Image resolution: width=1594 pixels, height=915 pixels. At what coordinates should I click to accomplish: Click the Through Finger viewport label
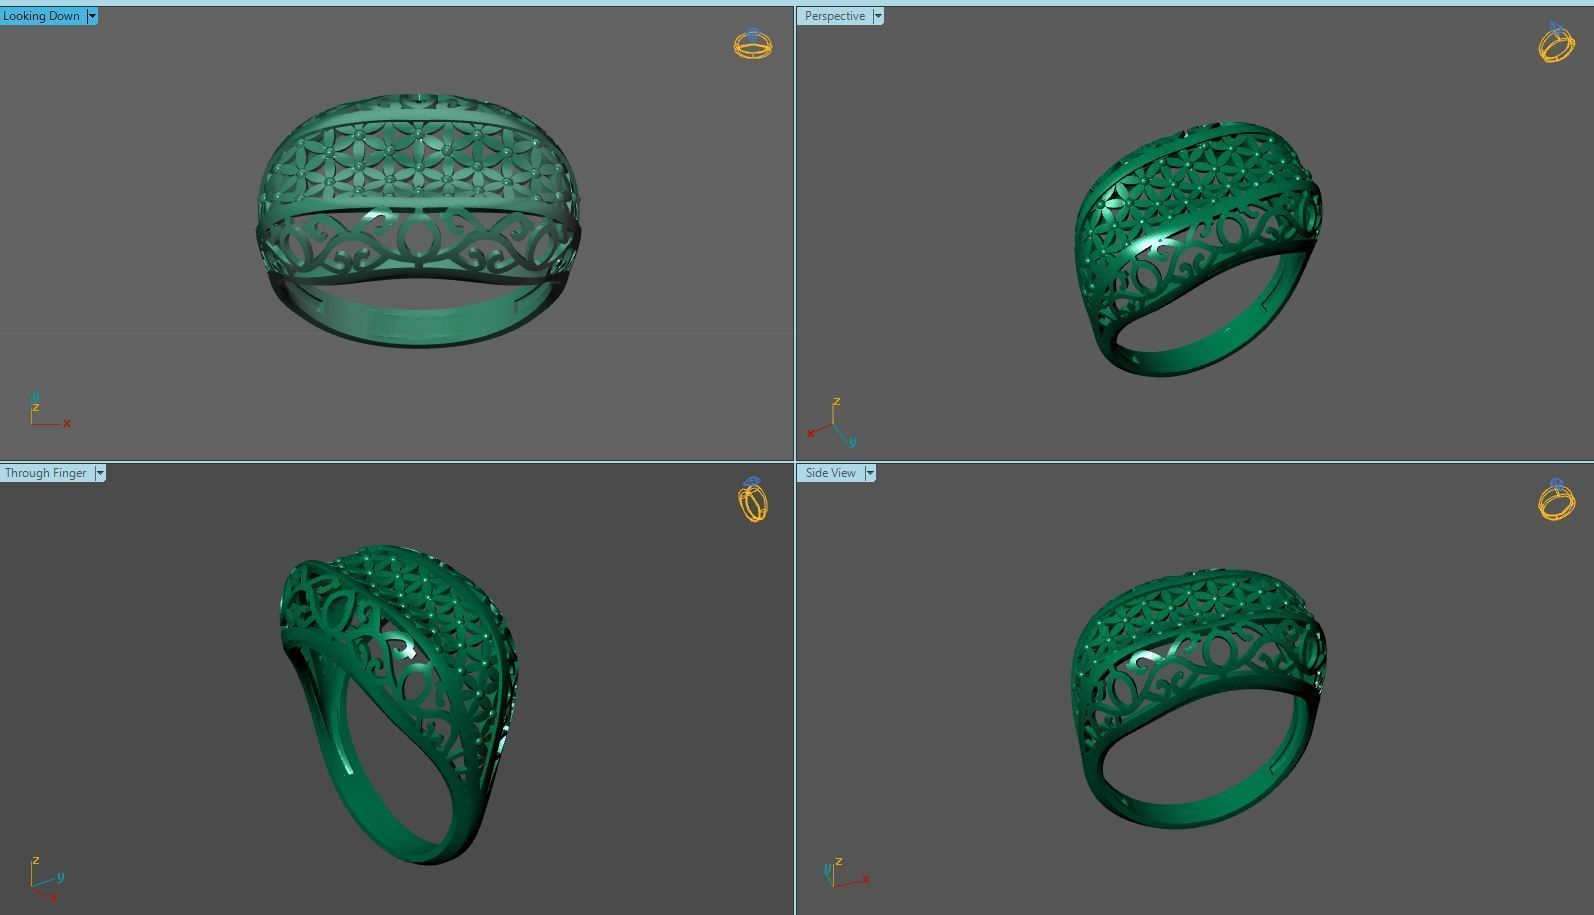[46, 473]
